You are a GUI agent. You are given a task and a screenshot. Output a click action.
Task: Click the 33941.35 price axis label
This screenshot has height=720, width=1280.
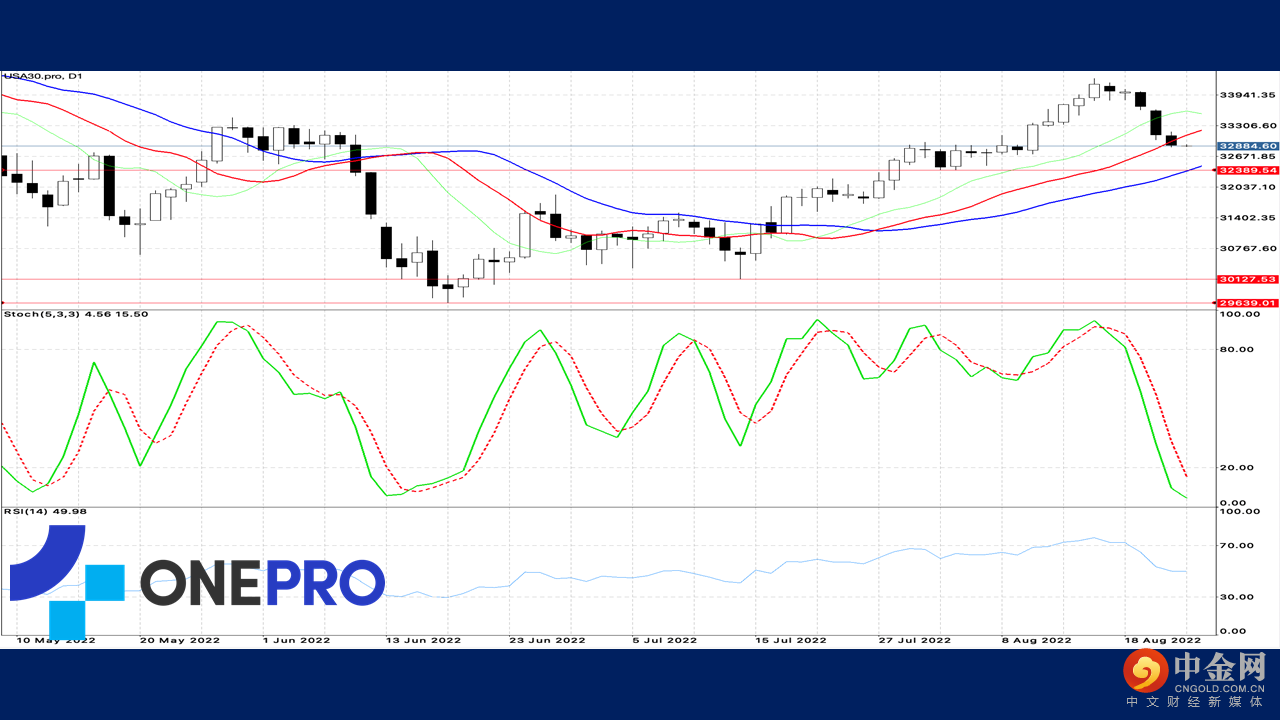pyautogui.click(x=1247, y=95)
